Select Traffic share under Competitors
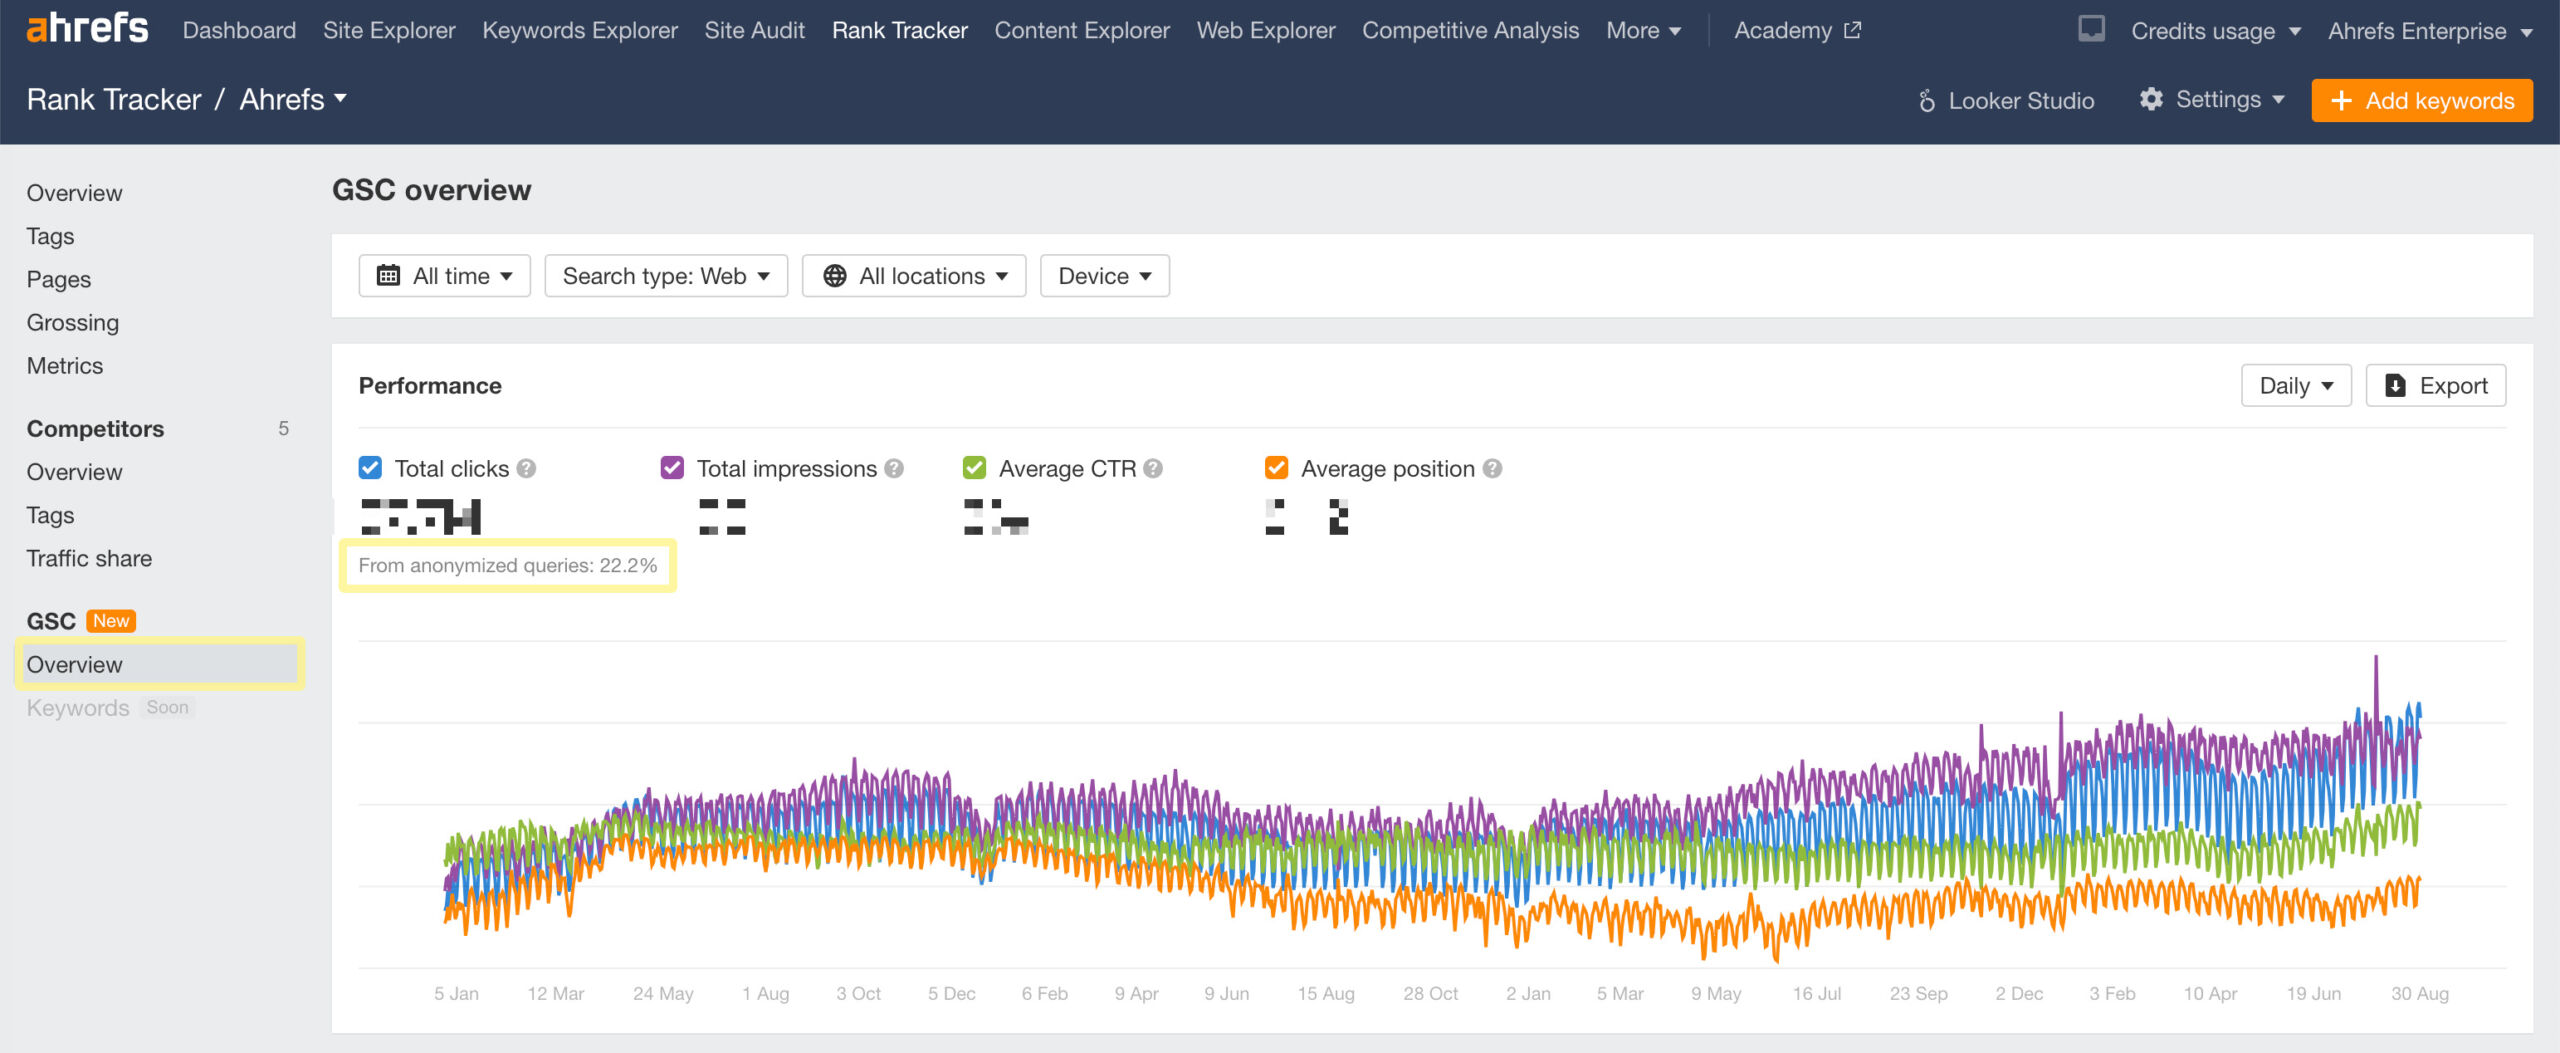 coord(90,558)
